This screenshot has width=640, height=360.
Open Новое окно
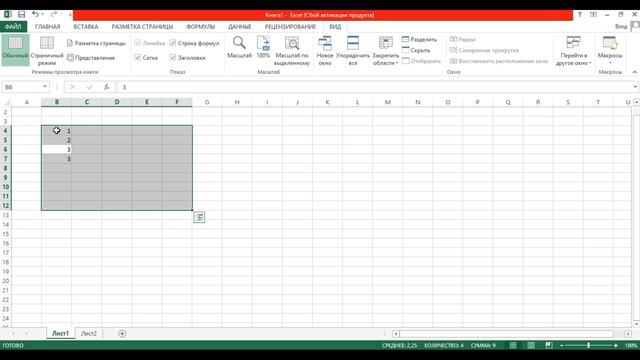click(325, 51)
